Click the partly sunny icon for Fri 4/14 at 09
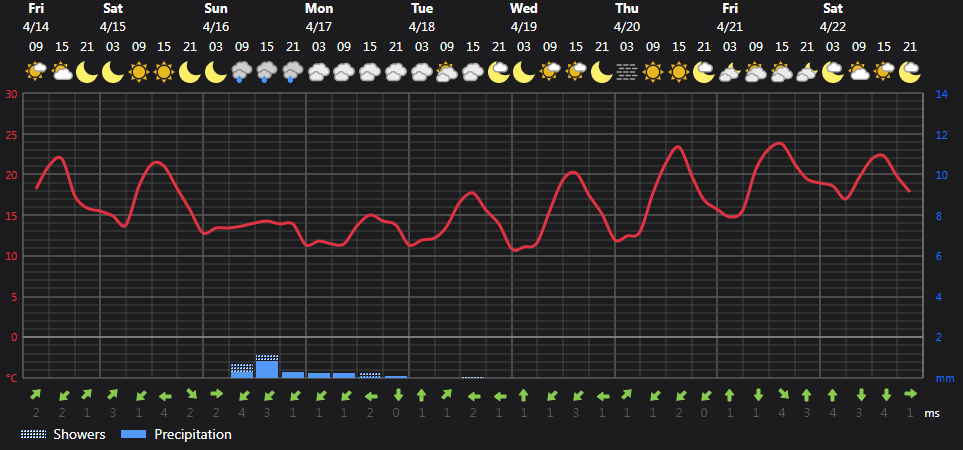 [x=36, y=71]
